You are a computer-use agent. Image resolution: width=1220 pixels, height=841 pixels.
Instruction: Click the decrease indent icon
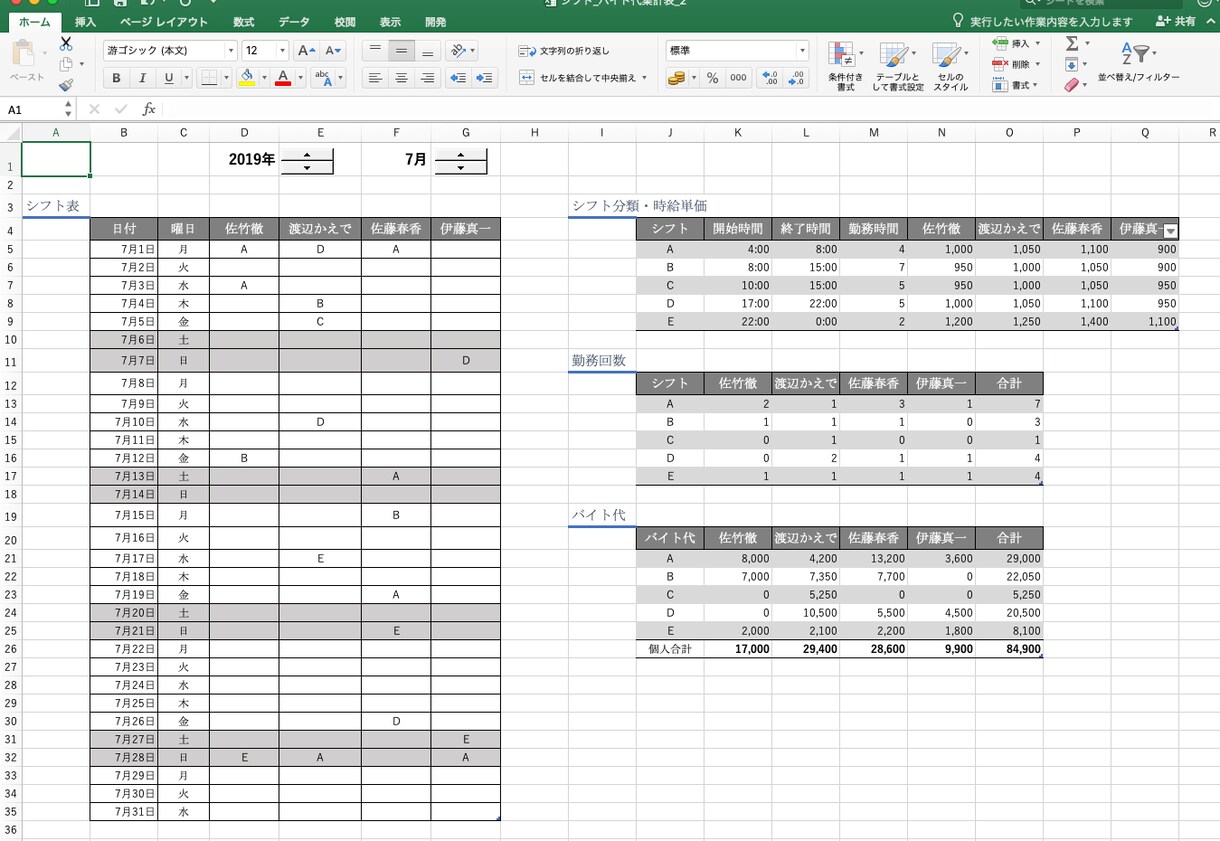pyautogui.click(x=458, y=78)
